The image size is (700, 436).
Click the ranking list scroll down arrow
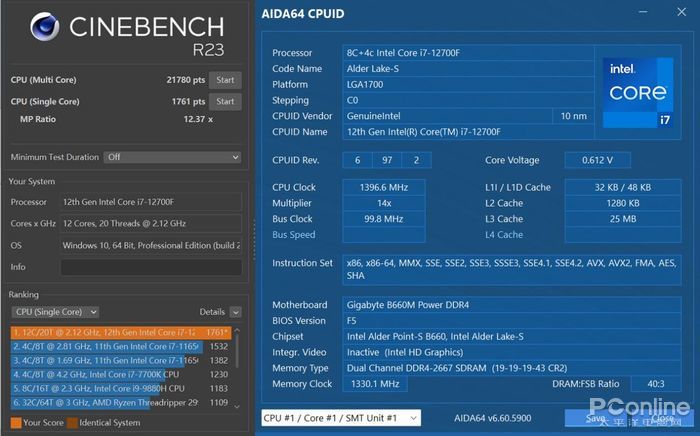coord(237,406)
